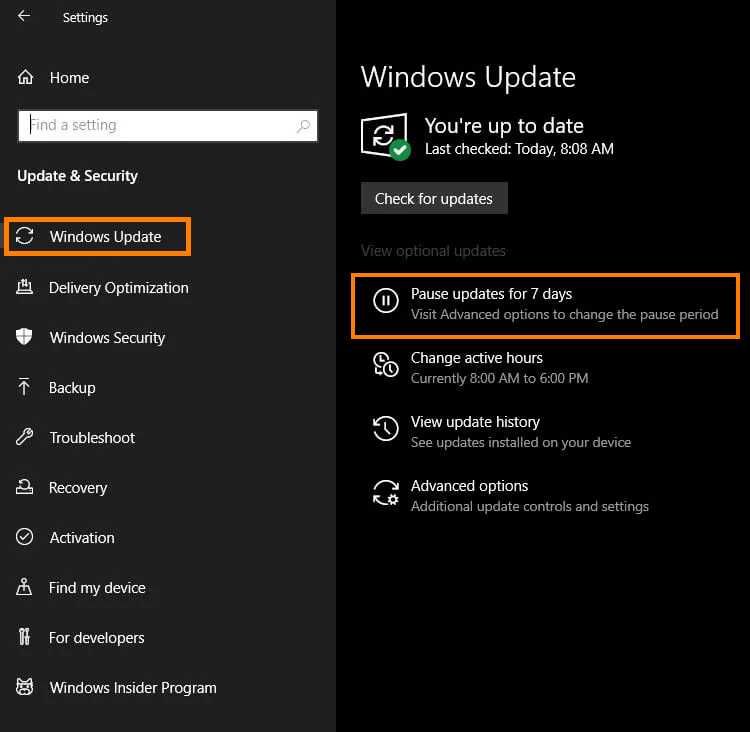Click the Update & Security heading
750x732 pixels.
[x=77, y=176]
